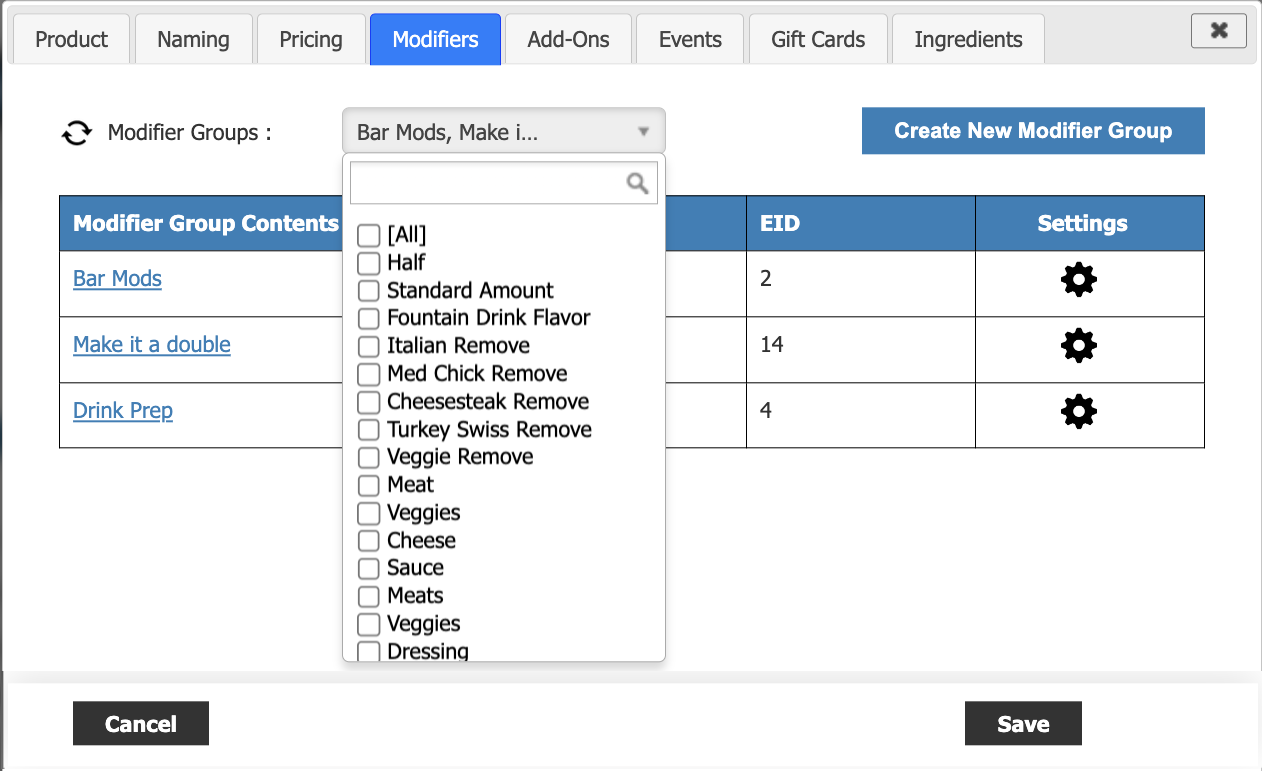Screen dimensions: 1262x771
Task: Check the [All] option
Action: coord(369,235)
